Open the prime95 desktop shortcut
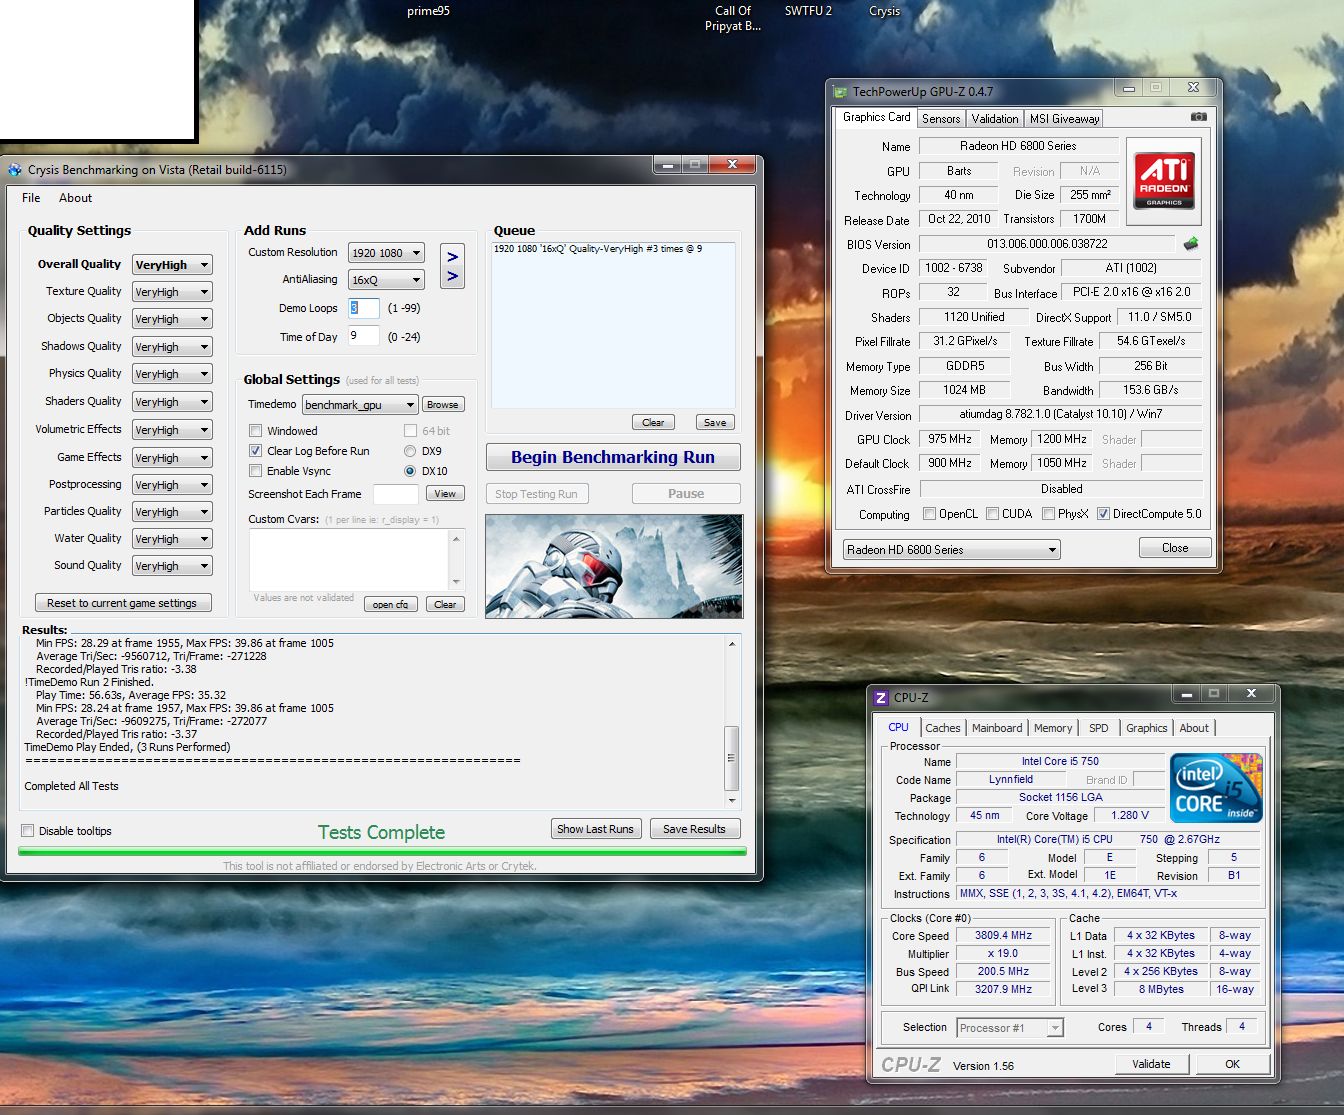Viewport: 1344px width, 1115px height. (428, 11)
